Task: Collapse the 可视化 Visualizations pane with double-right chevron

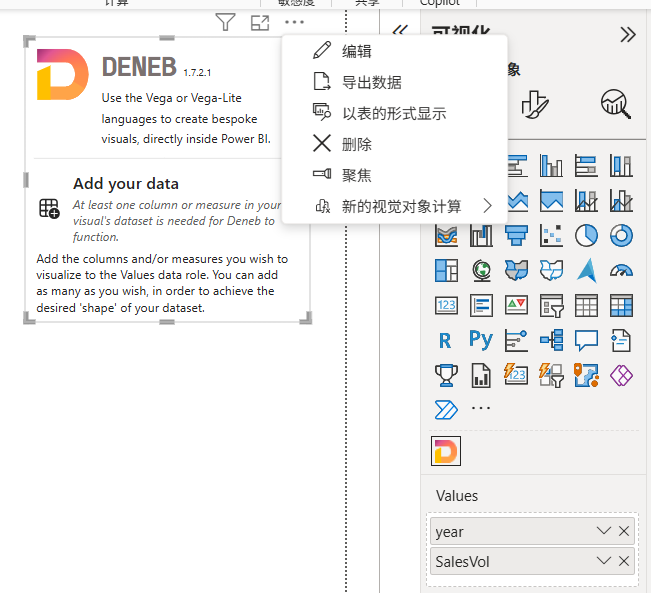Action: (x=628, y=34)
